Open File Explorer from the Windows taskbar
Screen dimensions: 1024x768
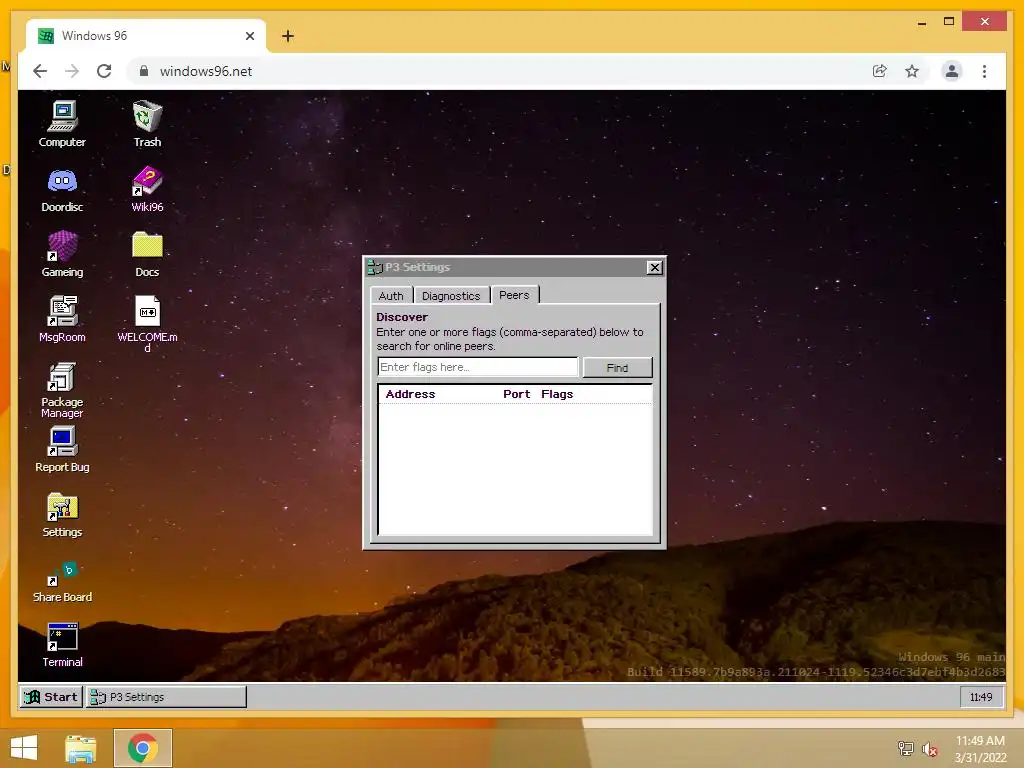[81, 748]
